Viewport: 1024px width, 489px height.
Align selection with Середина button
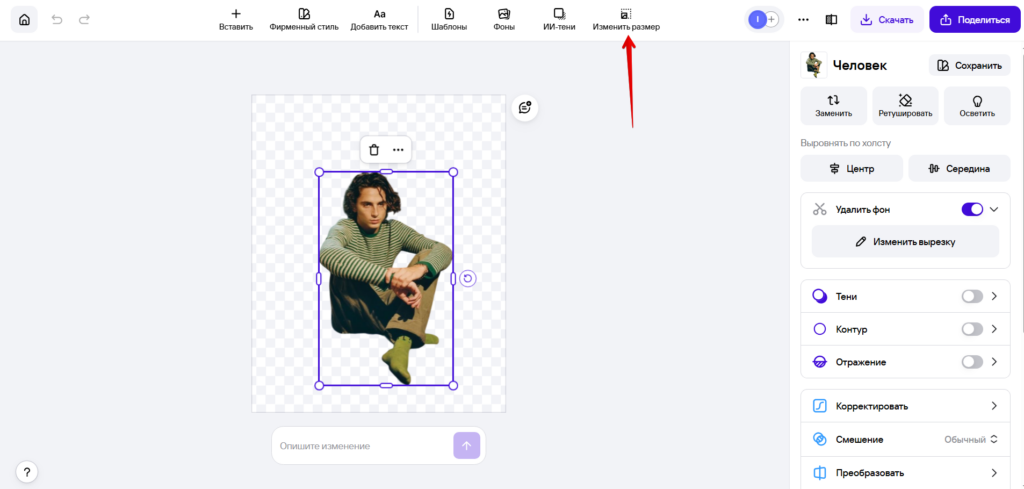(x=959, y=168)
